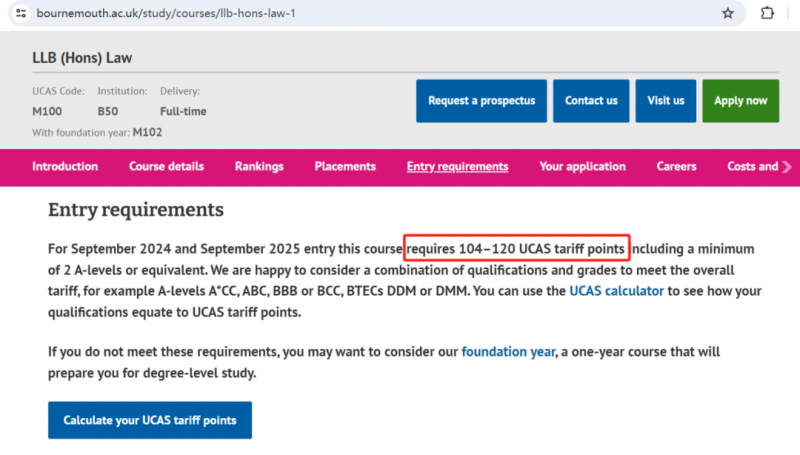Jump to the Placements section

[x=345, y=167]
